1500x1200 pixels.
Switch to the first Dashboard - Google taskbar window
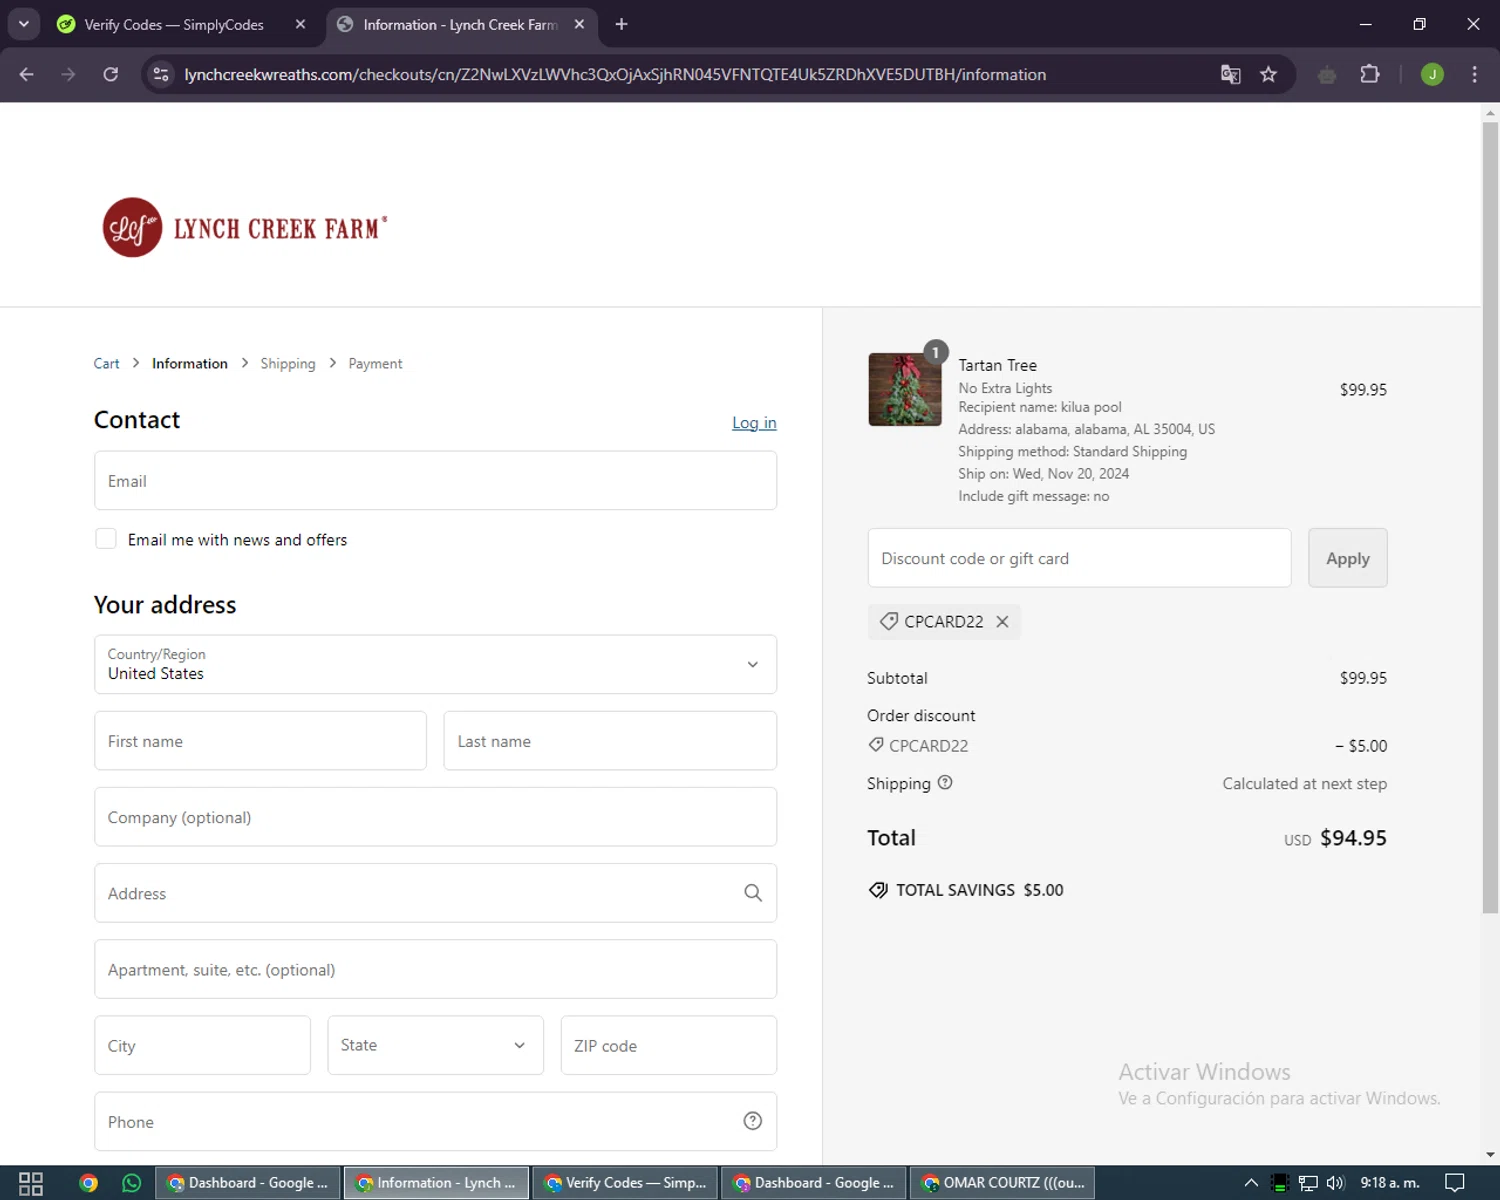pyautogui.click(x=248, y=1183)
